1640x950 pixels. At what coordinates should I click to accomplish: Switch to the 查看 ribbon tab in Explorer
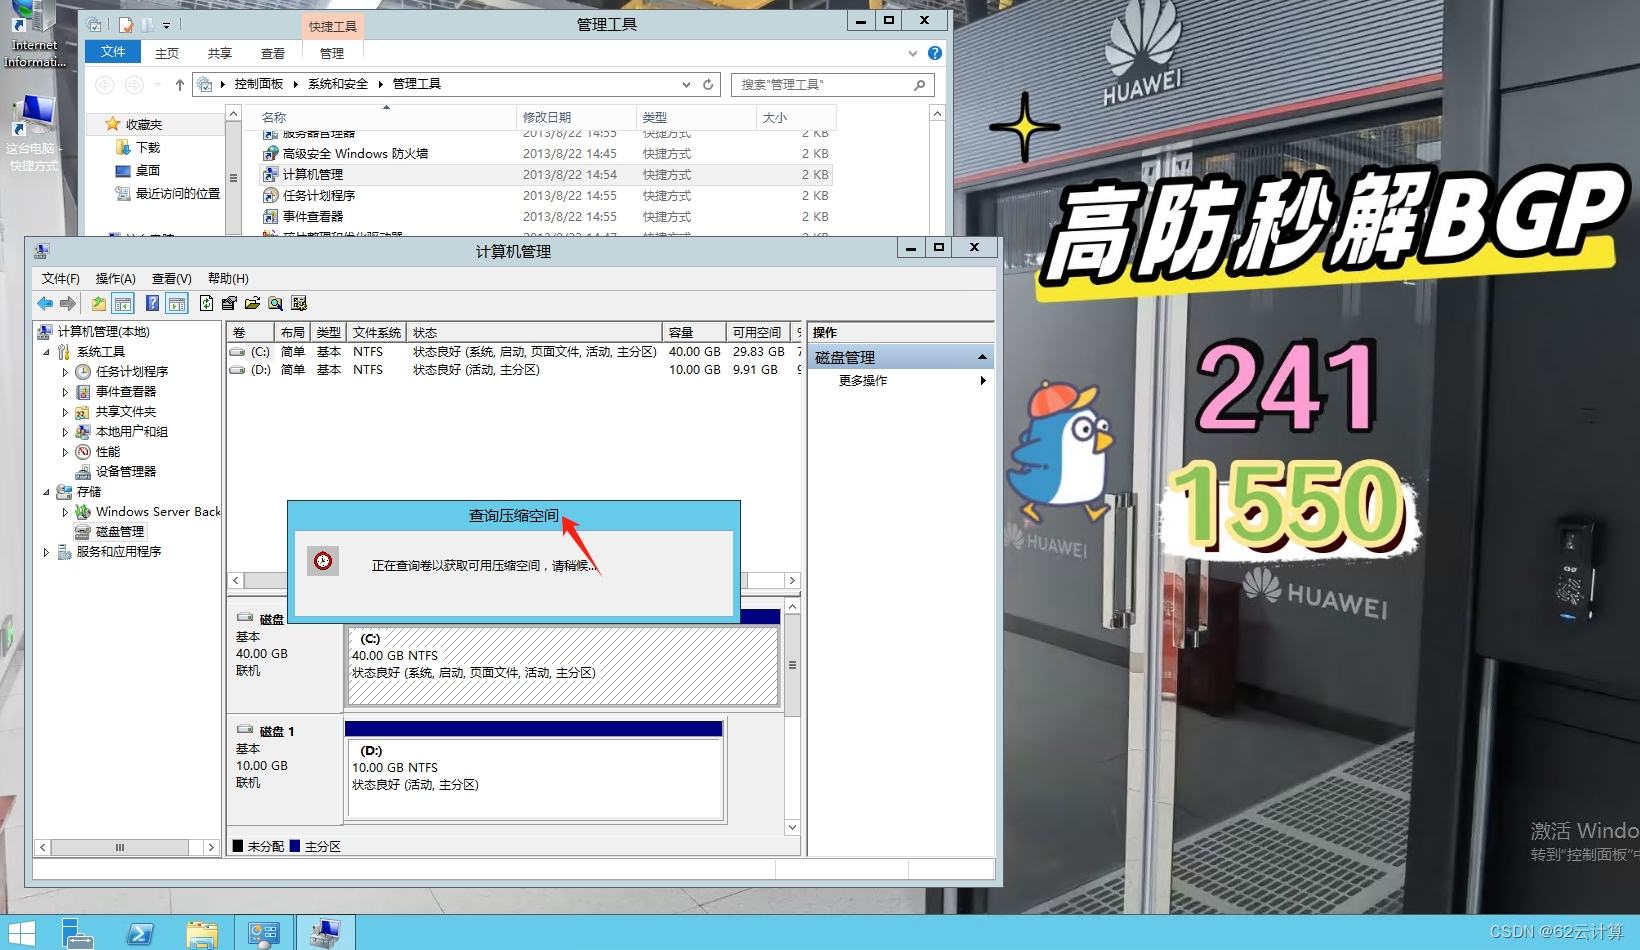[x=273, y=53]
